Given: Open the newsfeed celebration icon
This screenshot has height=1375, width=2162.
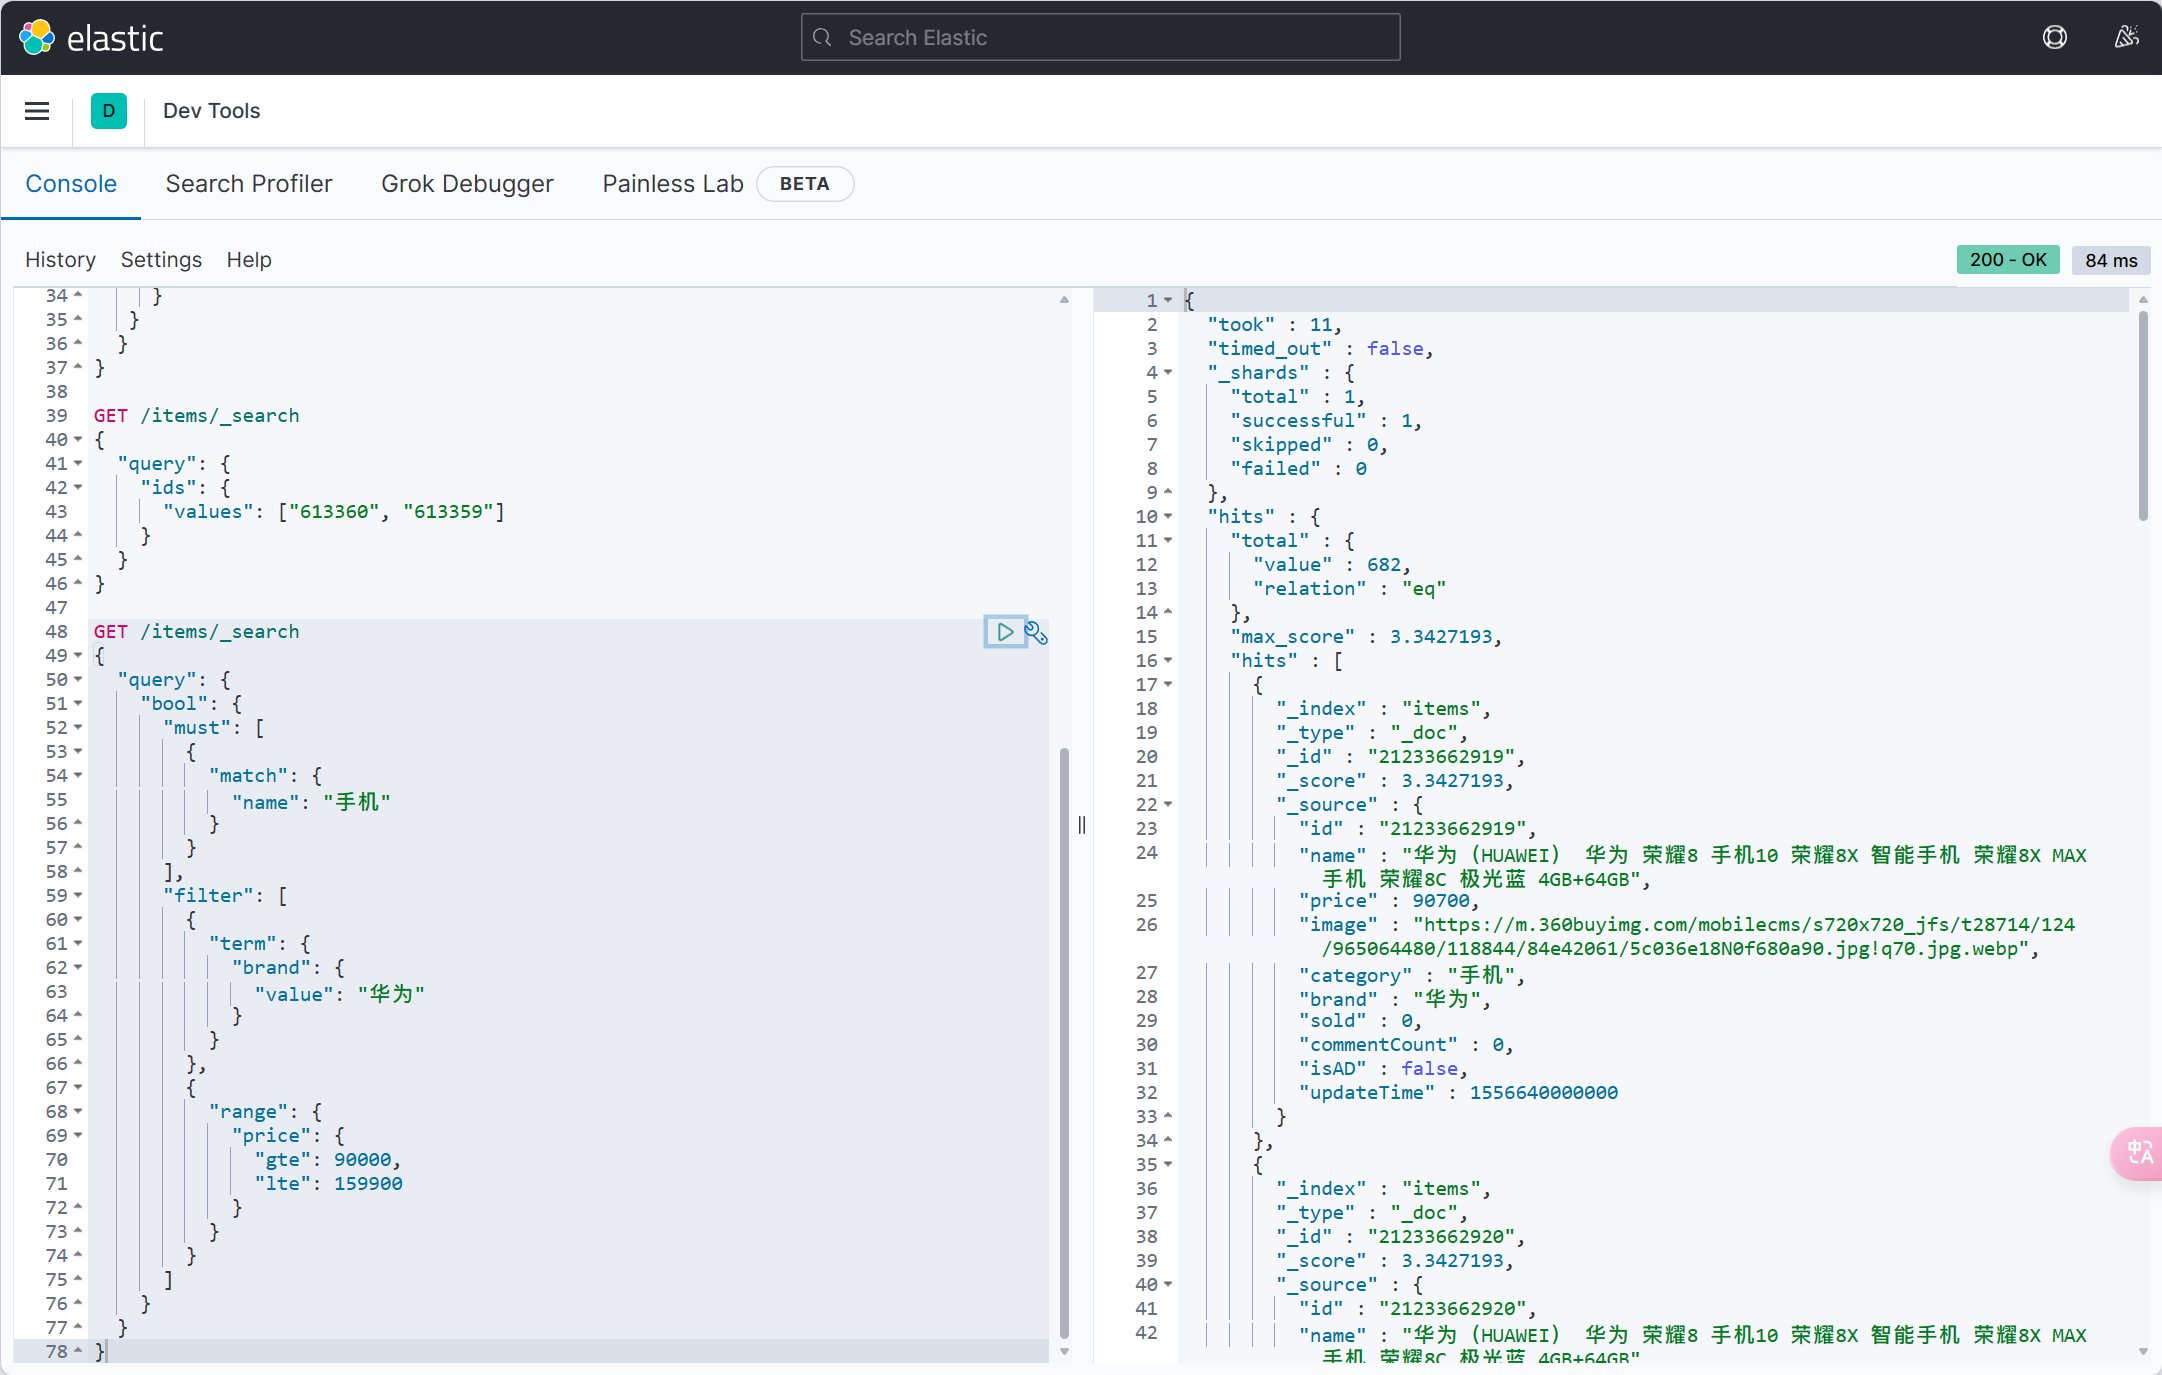Looking at the screenshot, I should coord(2126,38).
